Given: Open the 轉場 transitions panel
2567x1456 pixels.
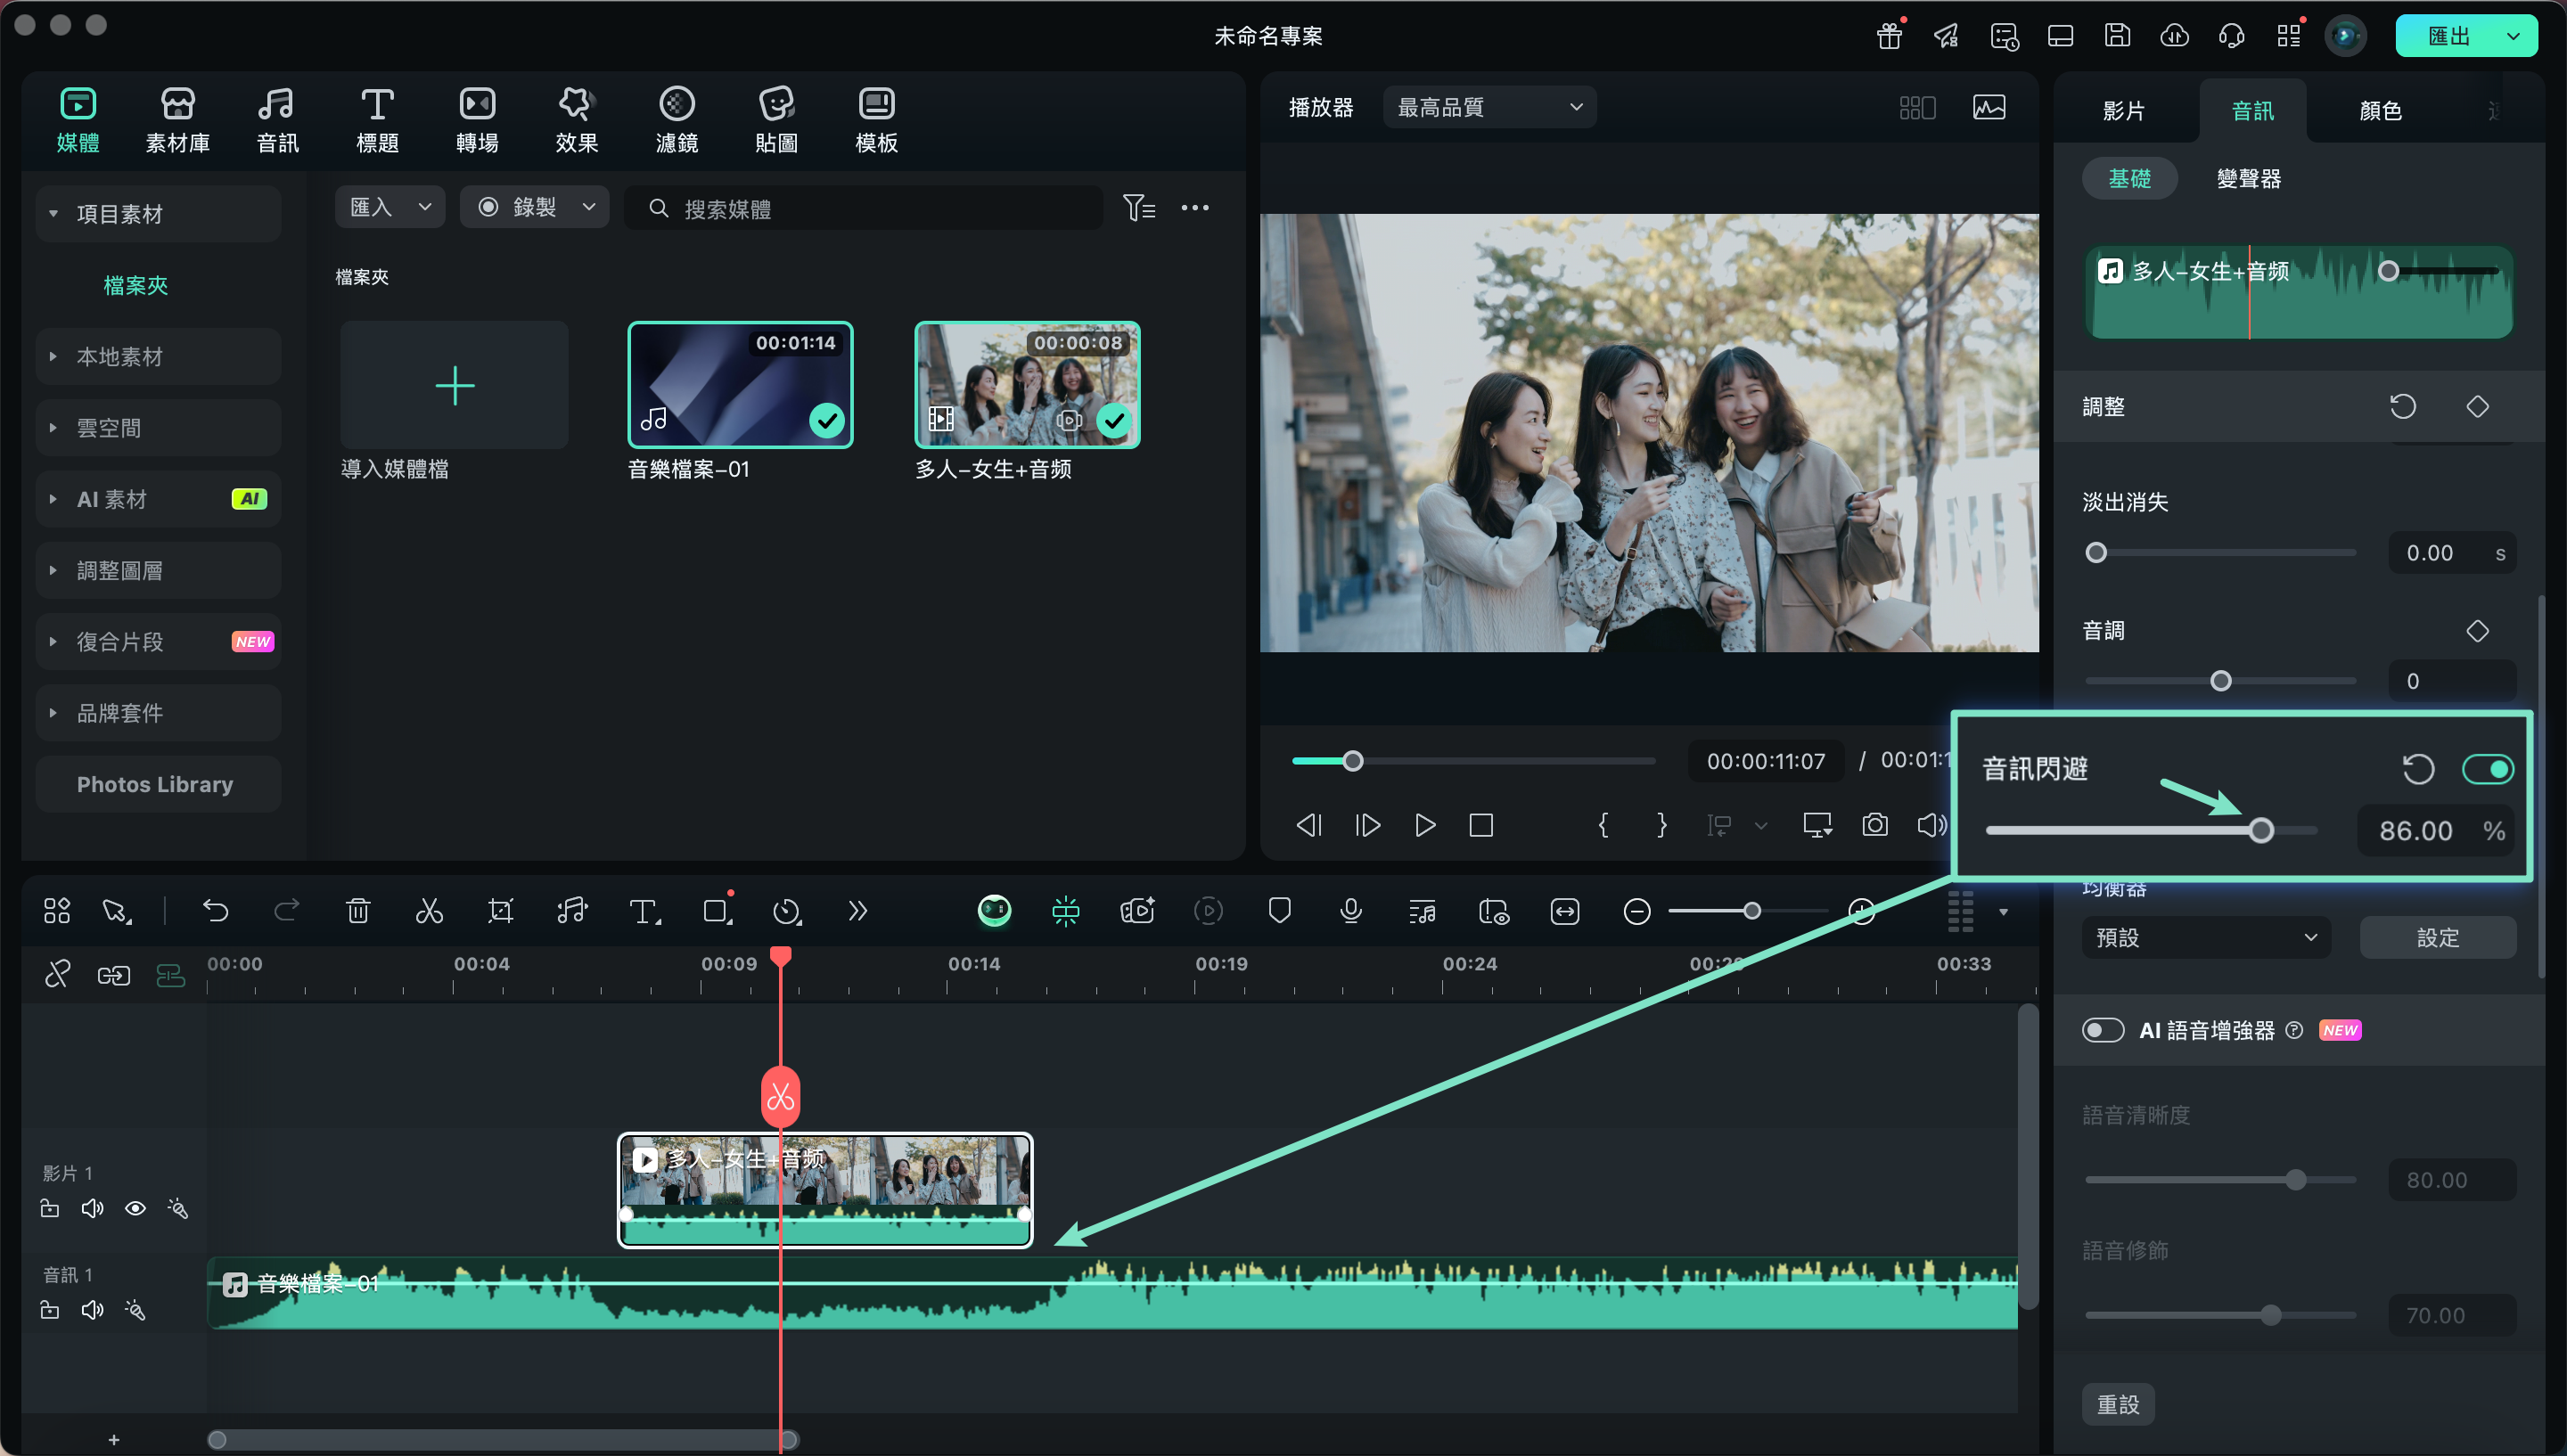Looking at the screenshot, I should (477, 120).
